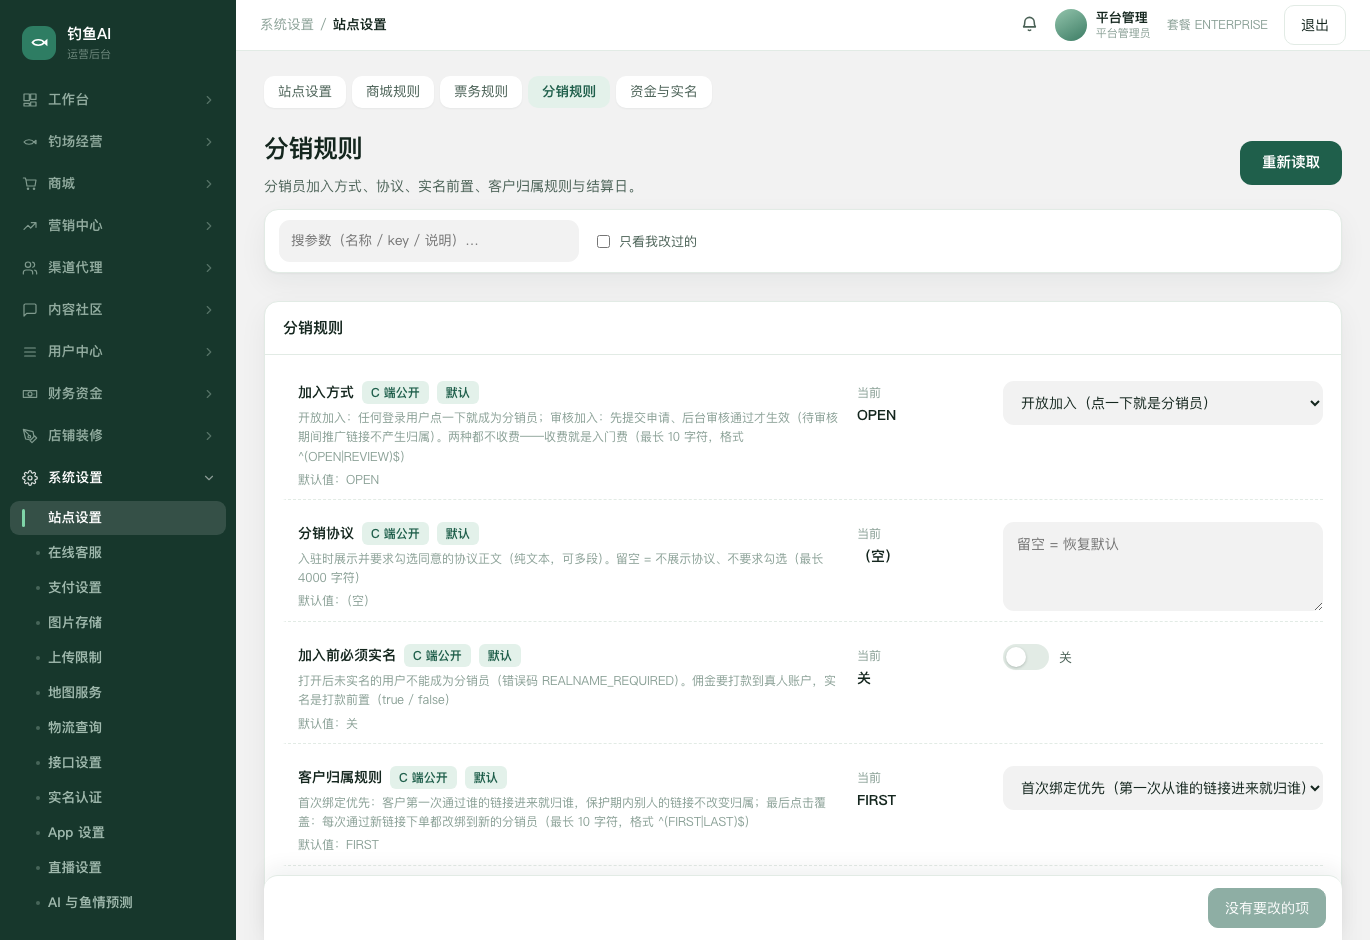Click the 钓场经营 fish icon
Screen dimensions: 1370x940
pos(30,142)
